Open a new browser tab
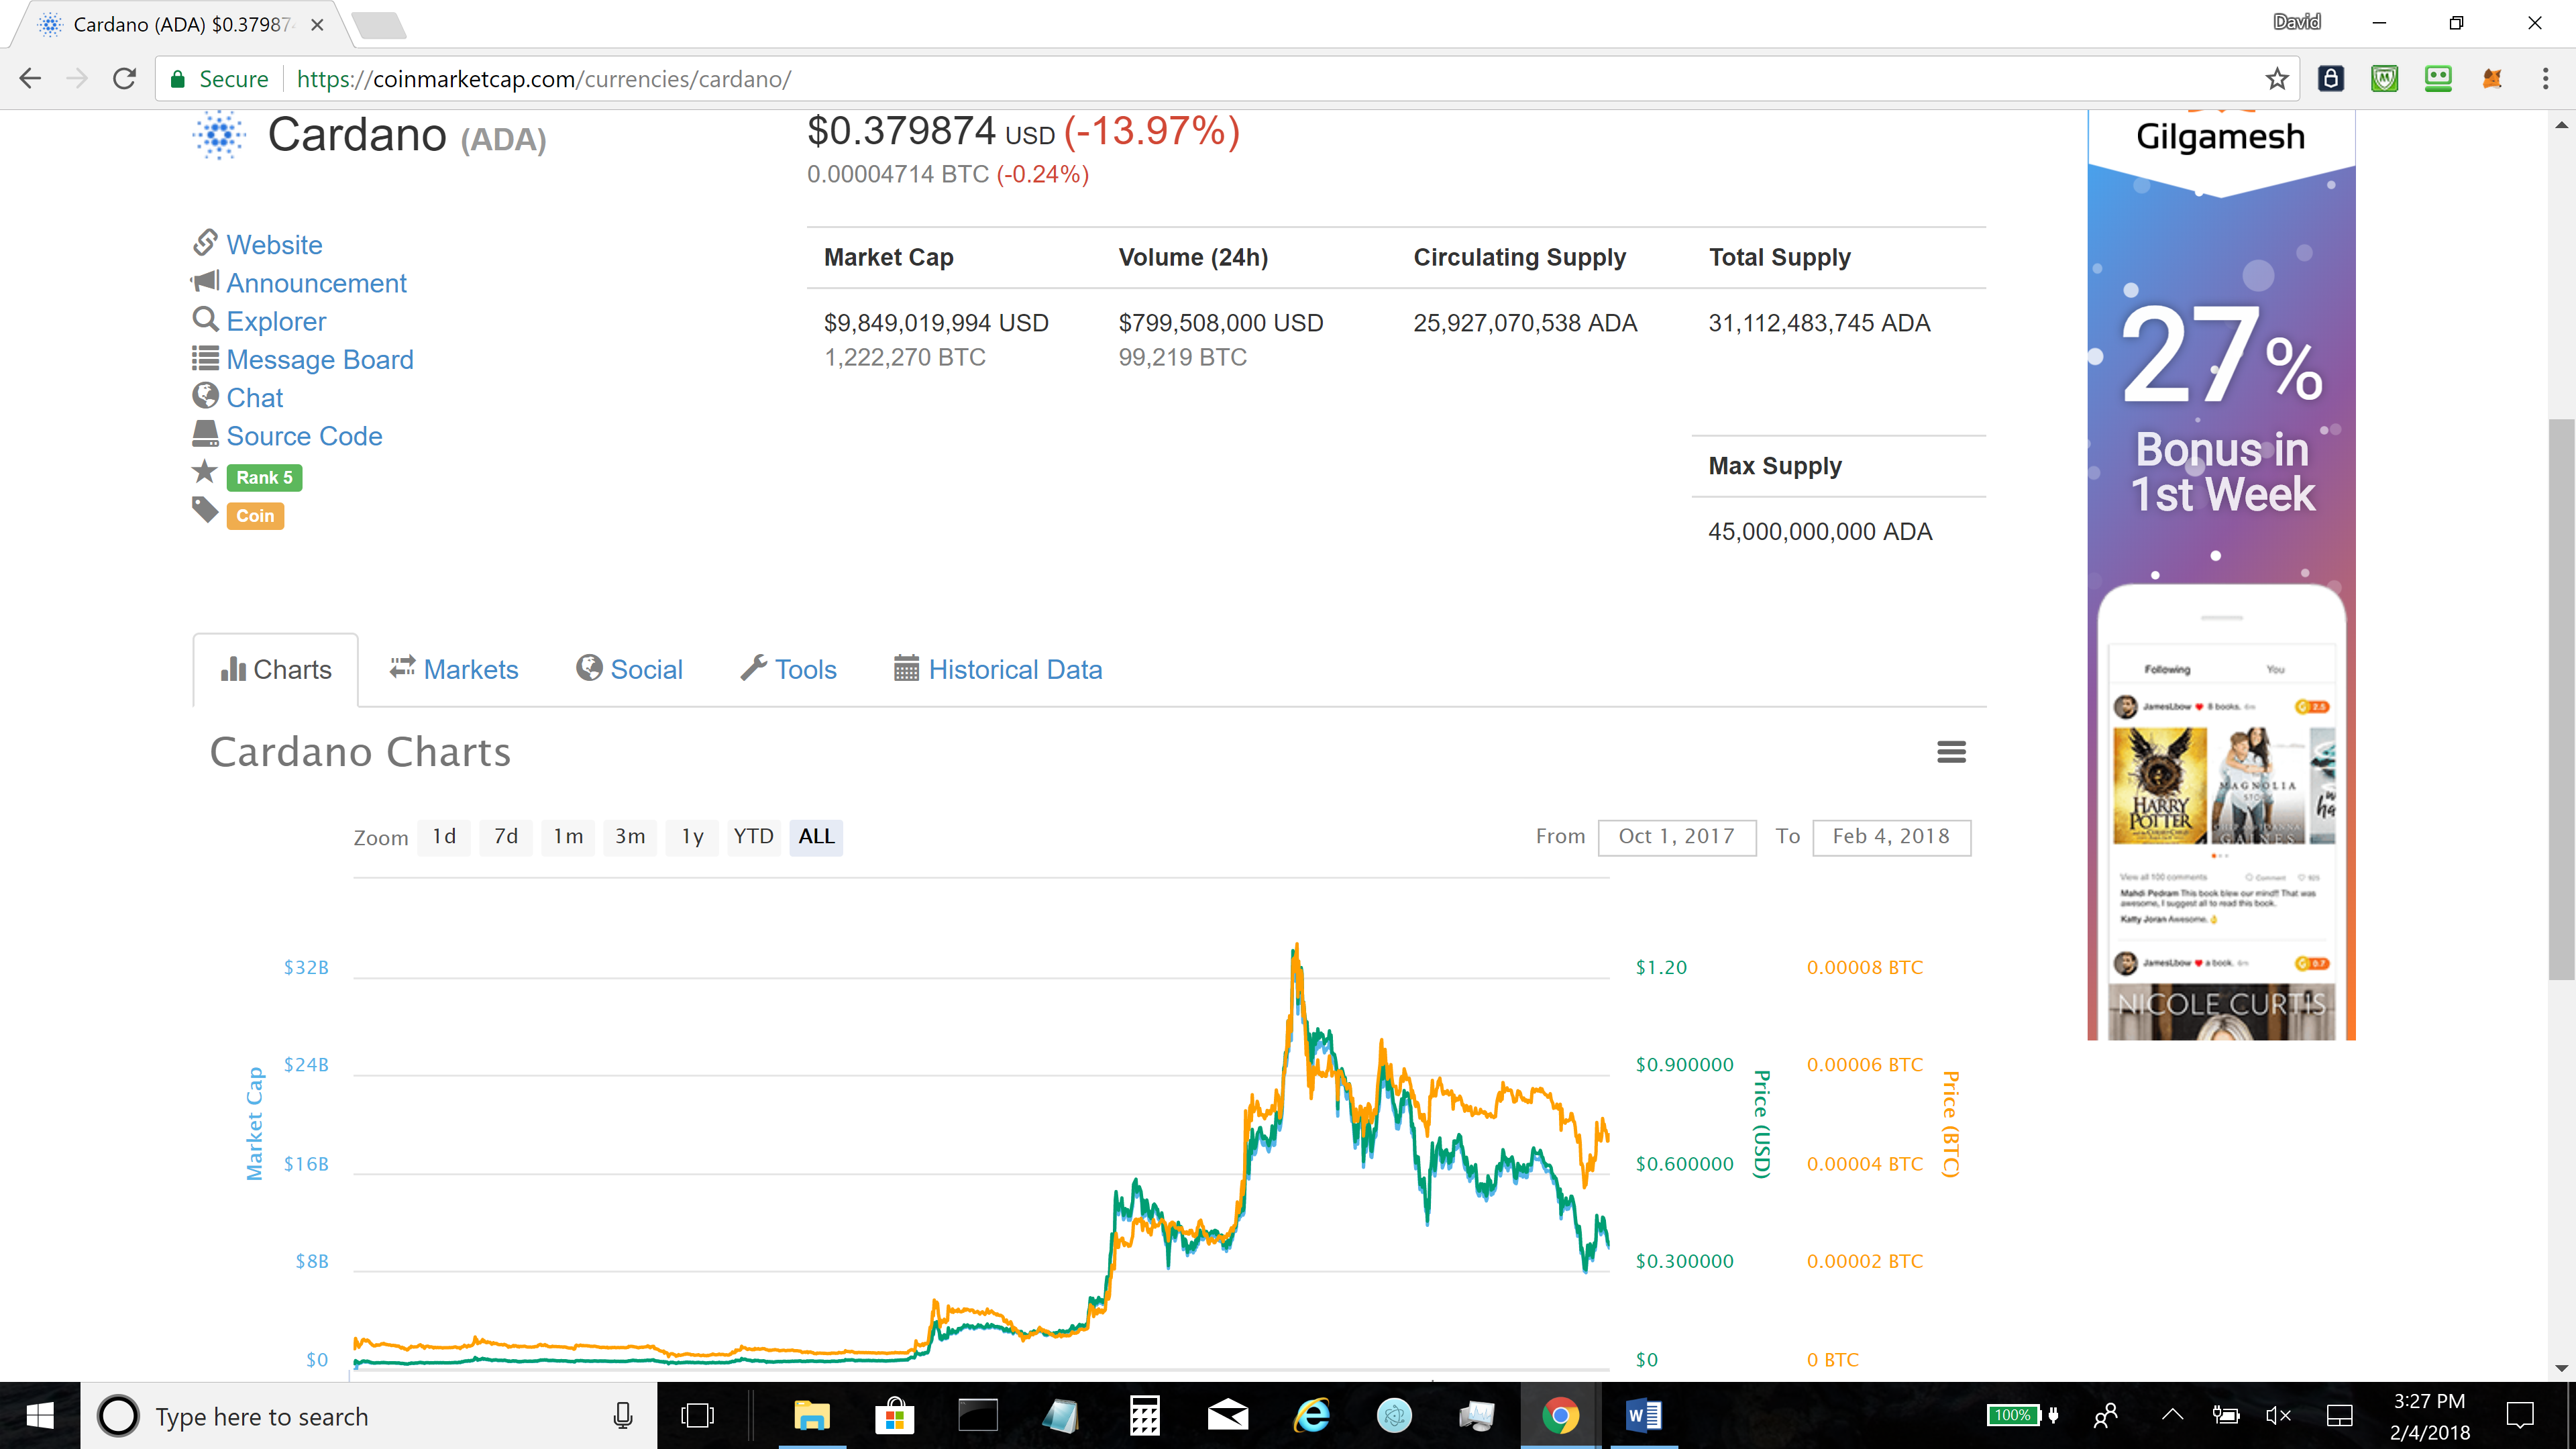Viewport: 2576px width, 1449px height. [380, 25]
